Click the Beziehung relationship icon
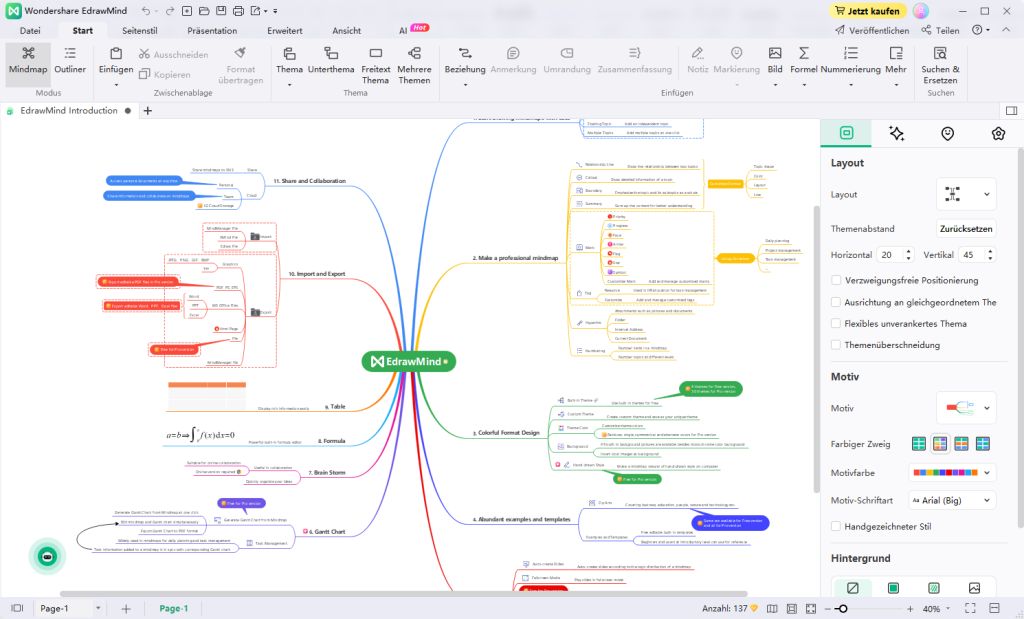The image size is (1024, 619). 465,60
